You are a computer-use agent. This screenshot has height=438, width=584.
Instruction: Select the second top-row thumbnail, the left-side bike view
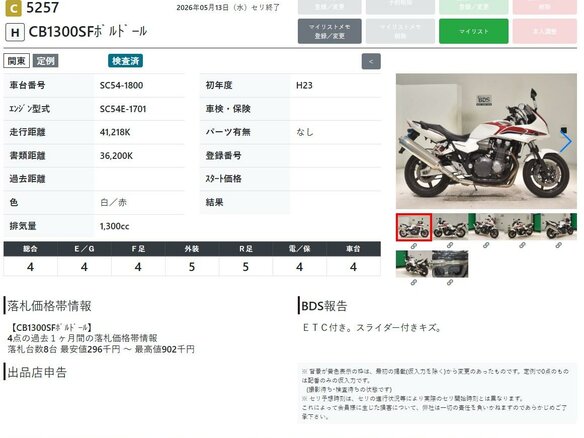[x=450, y=226]
